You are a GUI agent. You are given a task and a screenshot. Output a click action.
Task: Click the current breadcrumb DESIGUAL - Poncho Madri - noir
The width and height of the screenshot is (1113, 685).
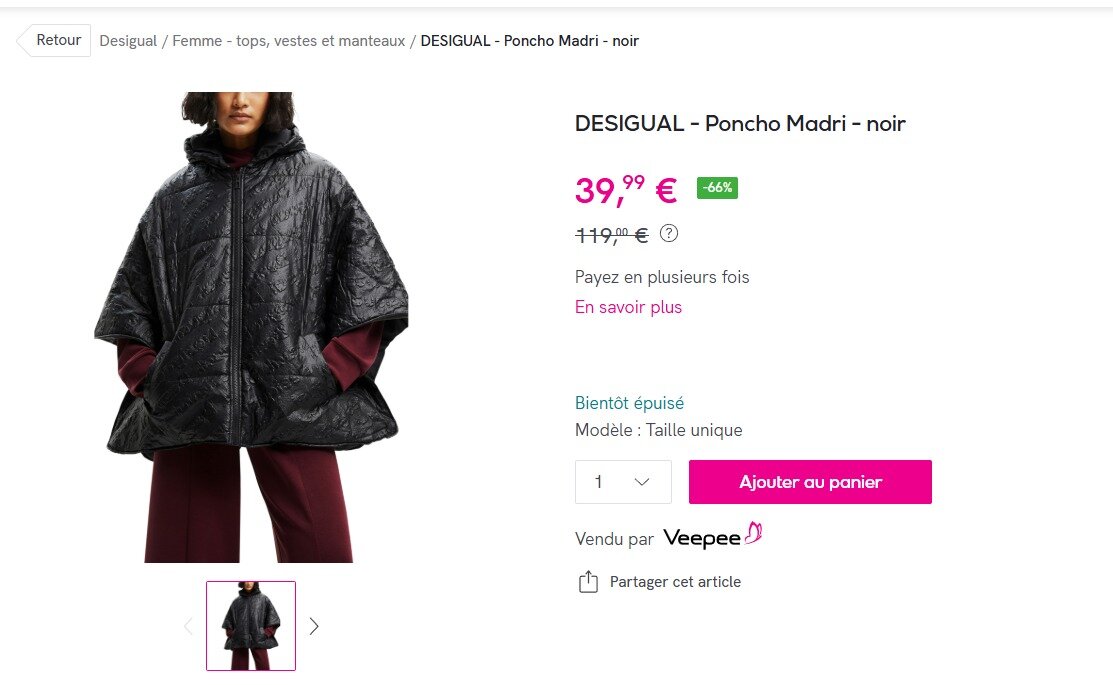(530, 41)
